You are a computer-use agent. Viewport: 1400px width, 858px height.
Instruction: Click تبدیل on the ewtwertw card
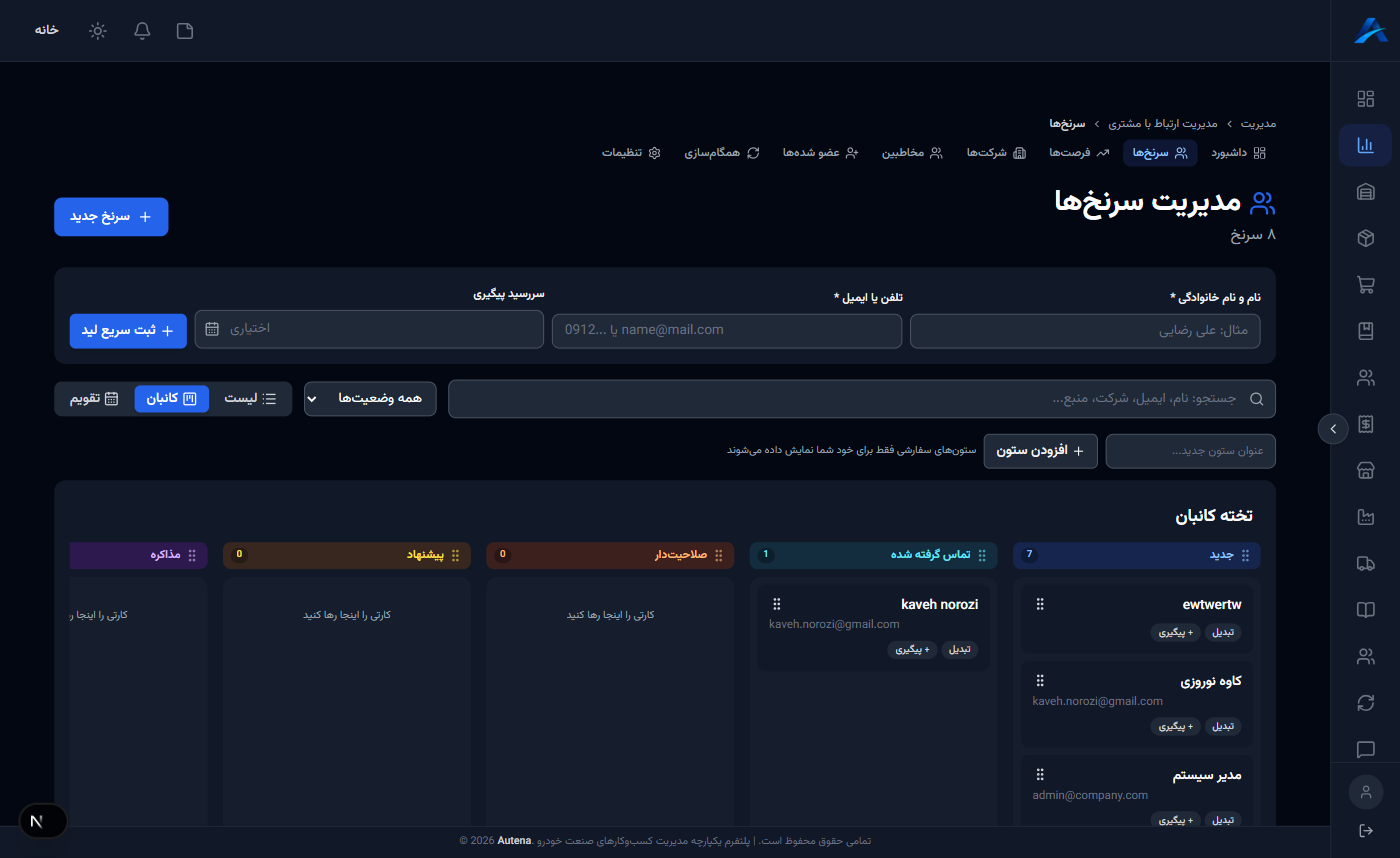click(1223, 633)
